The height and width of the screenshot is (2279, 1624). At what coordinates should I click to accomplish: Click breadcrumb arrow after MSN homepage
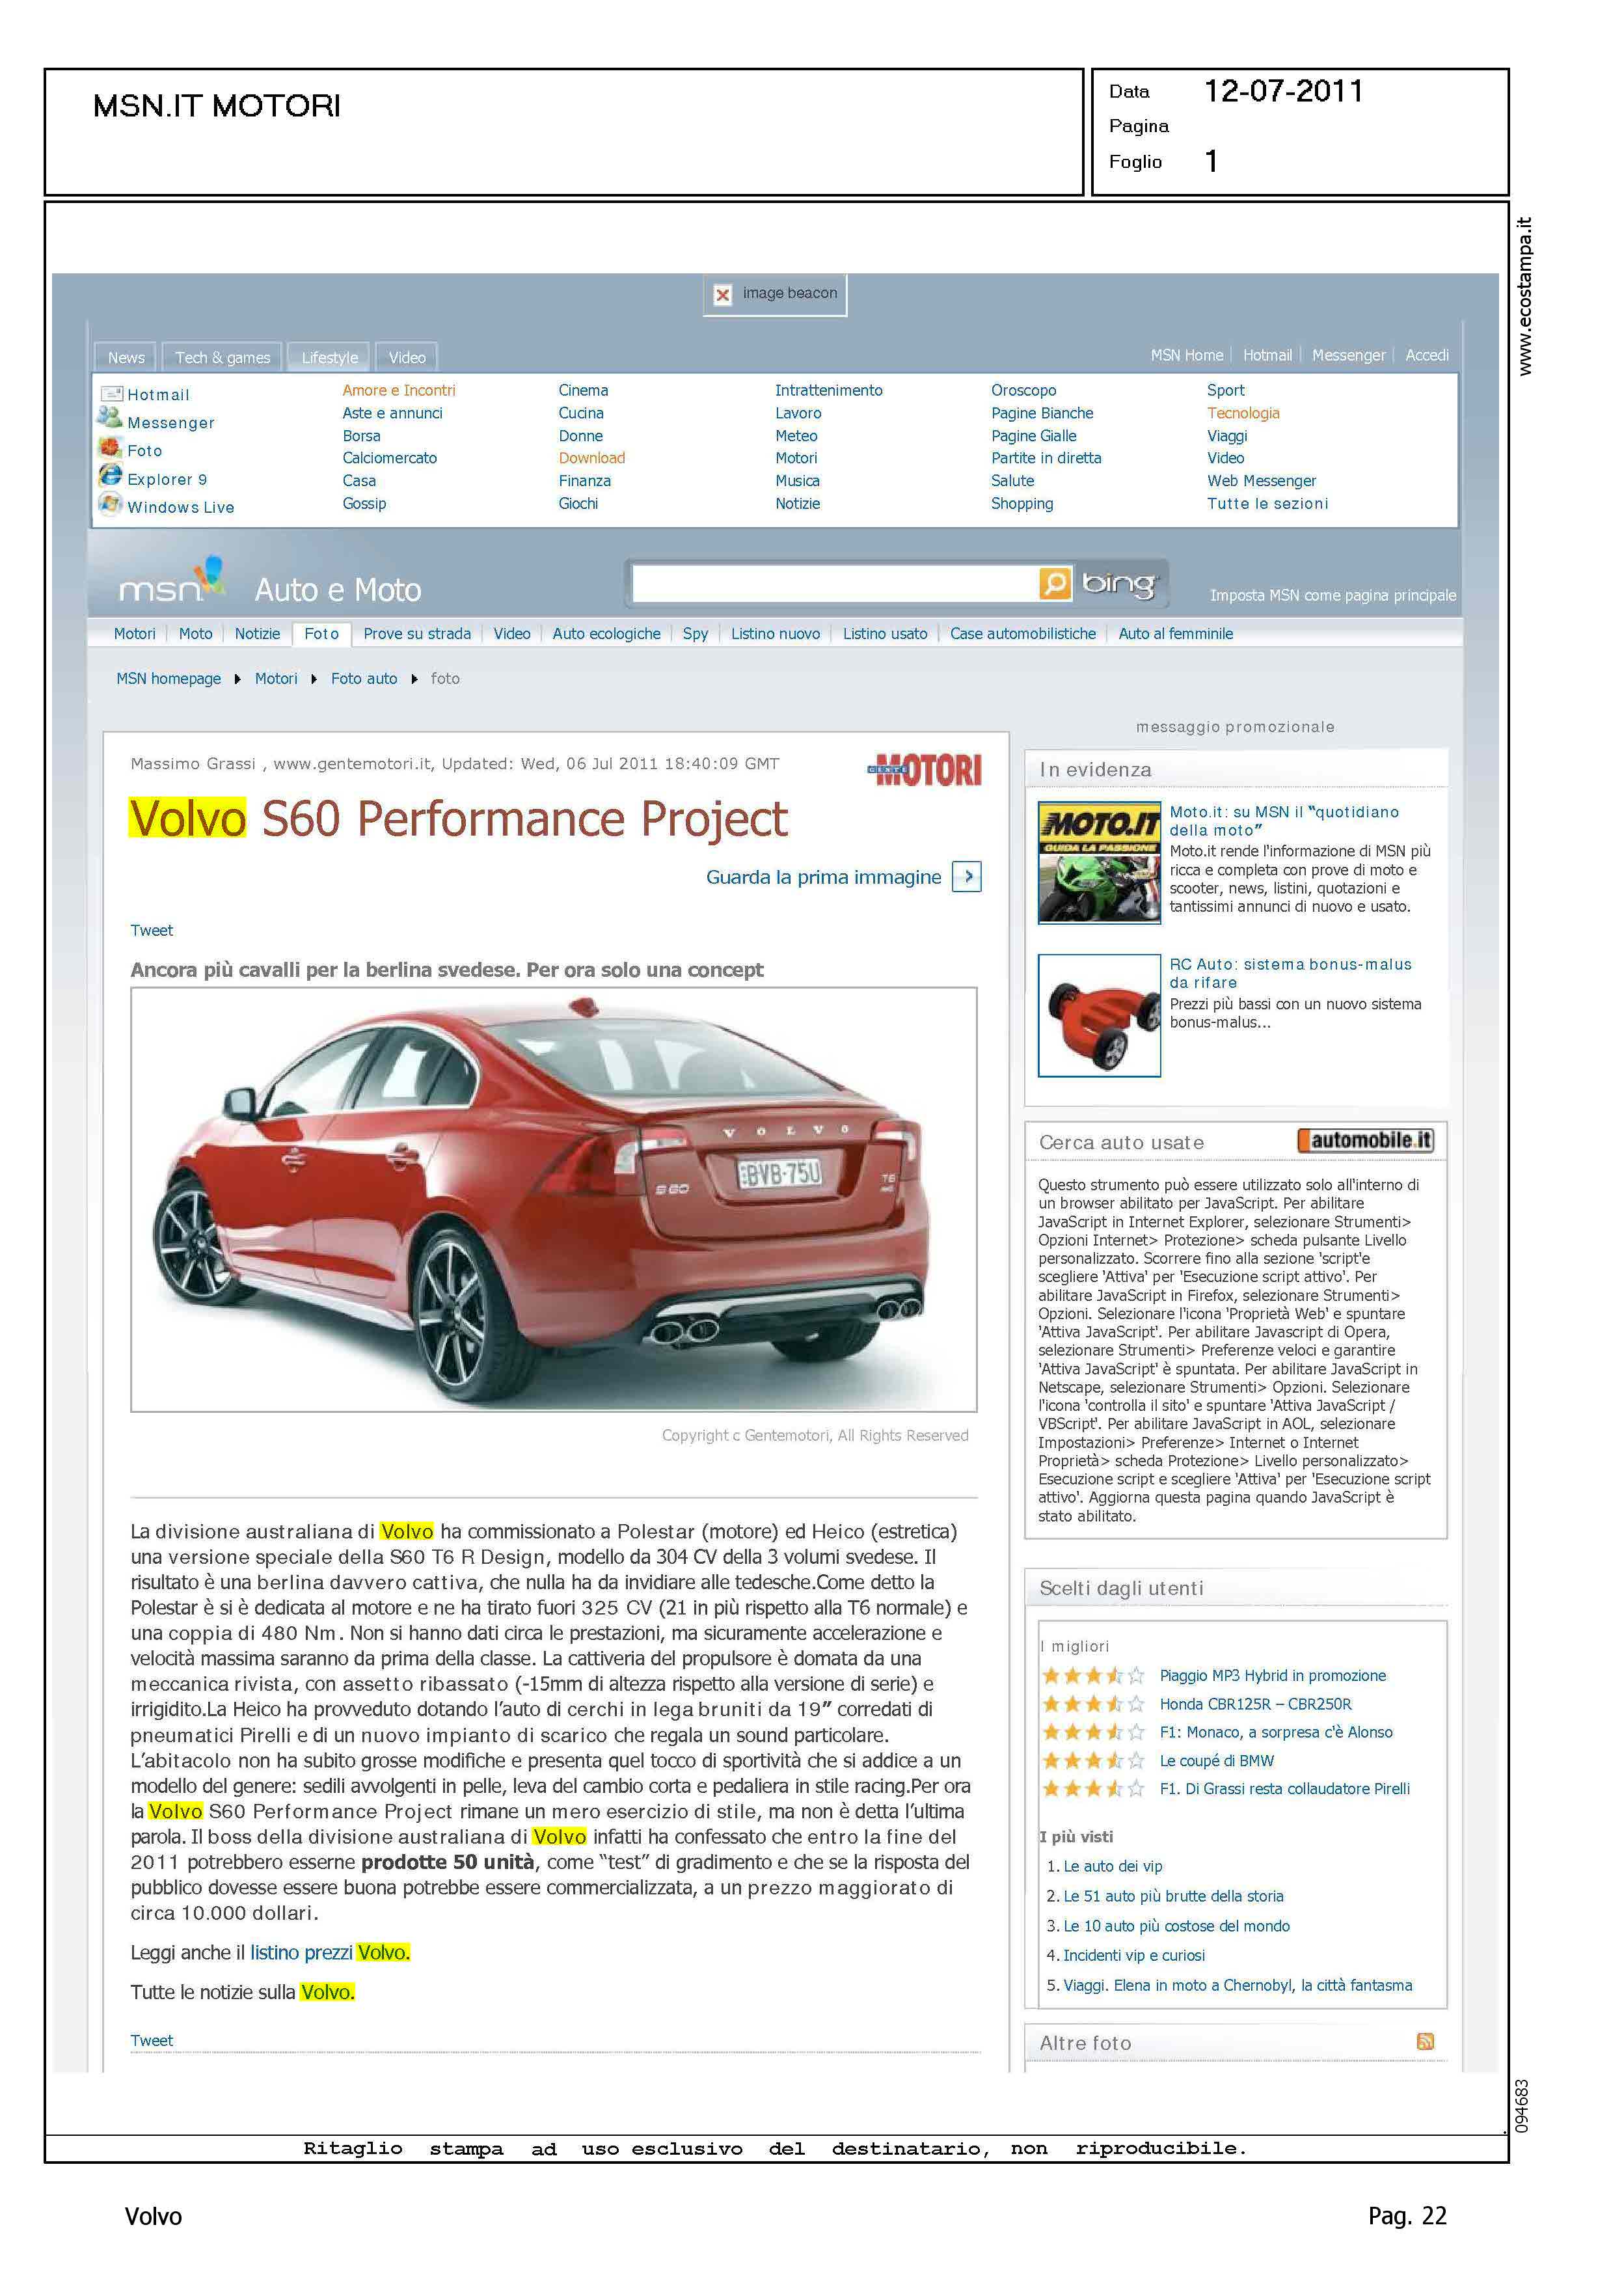pyautogui.click(x=237, y=679)
